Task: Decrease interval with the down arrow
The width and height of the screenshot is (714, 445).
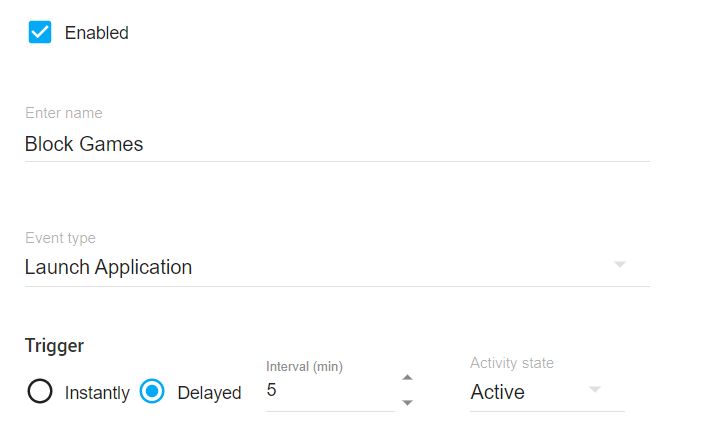Action: click(407, 402)
